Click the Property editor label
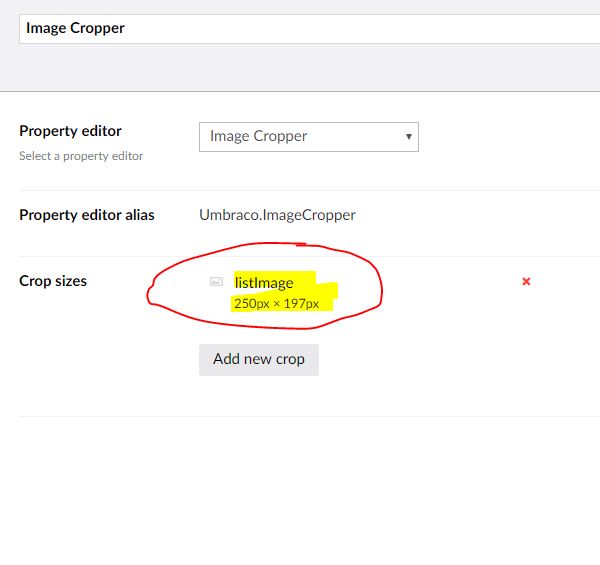Viewport: 600px width, 565px height. click(70, 131)
